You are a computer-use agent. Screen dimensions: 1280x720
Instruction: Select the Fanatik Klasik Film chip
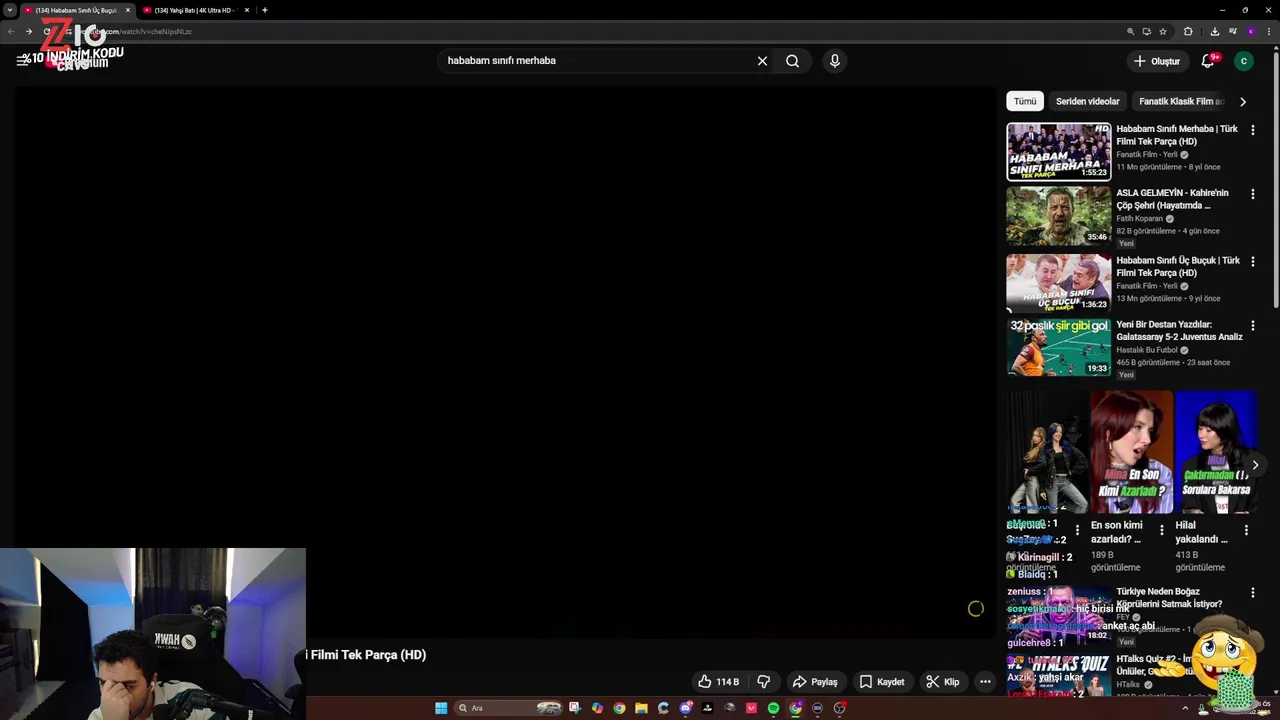click(x=1181, y=101)
